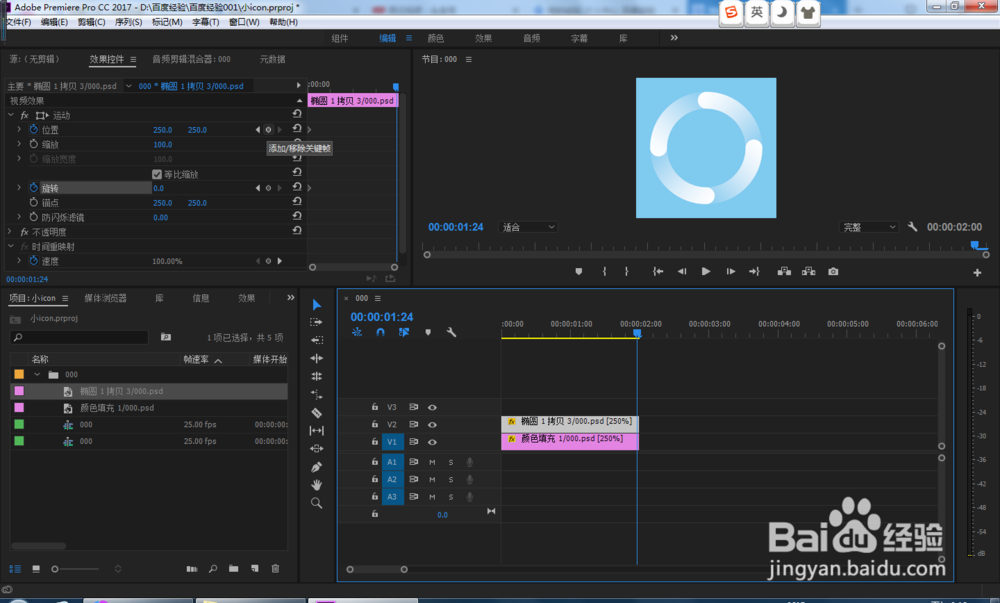Step back one frame in Program monitor
1000x603 pixels.
click(682, 272)
